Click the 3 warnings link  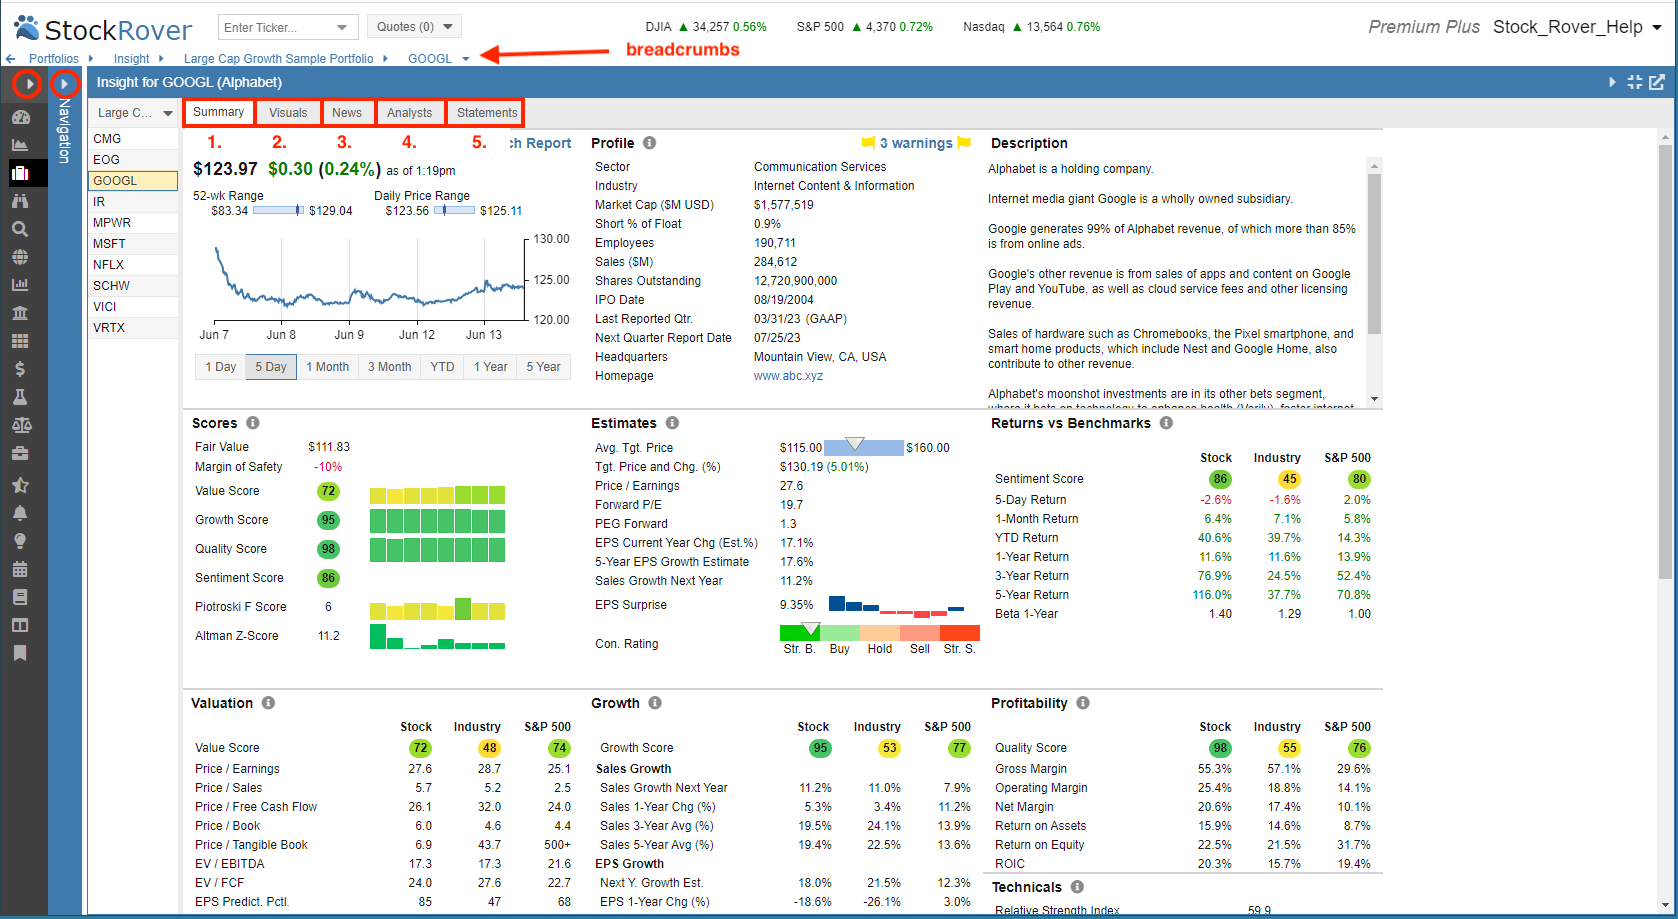tap(916, 143)
